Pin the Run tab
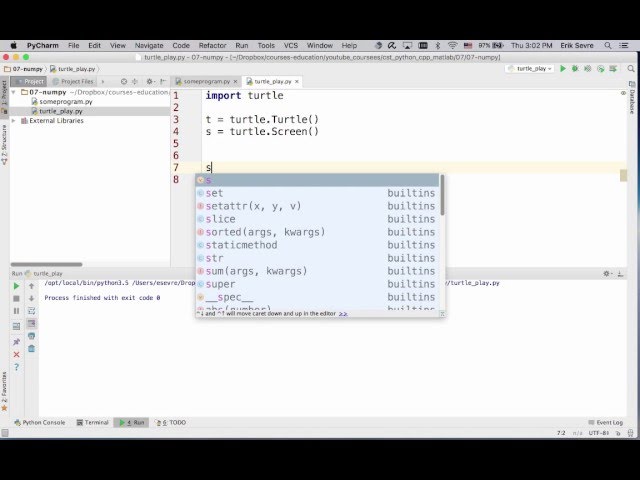Image resolution: width=640 pixels, height=480 pixels. coord(16,342)
